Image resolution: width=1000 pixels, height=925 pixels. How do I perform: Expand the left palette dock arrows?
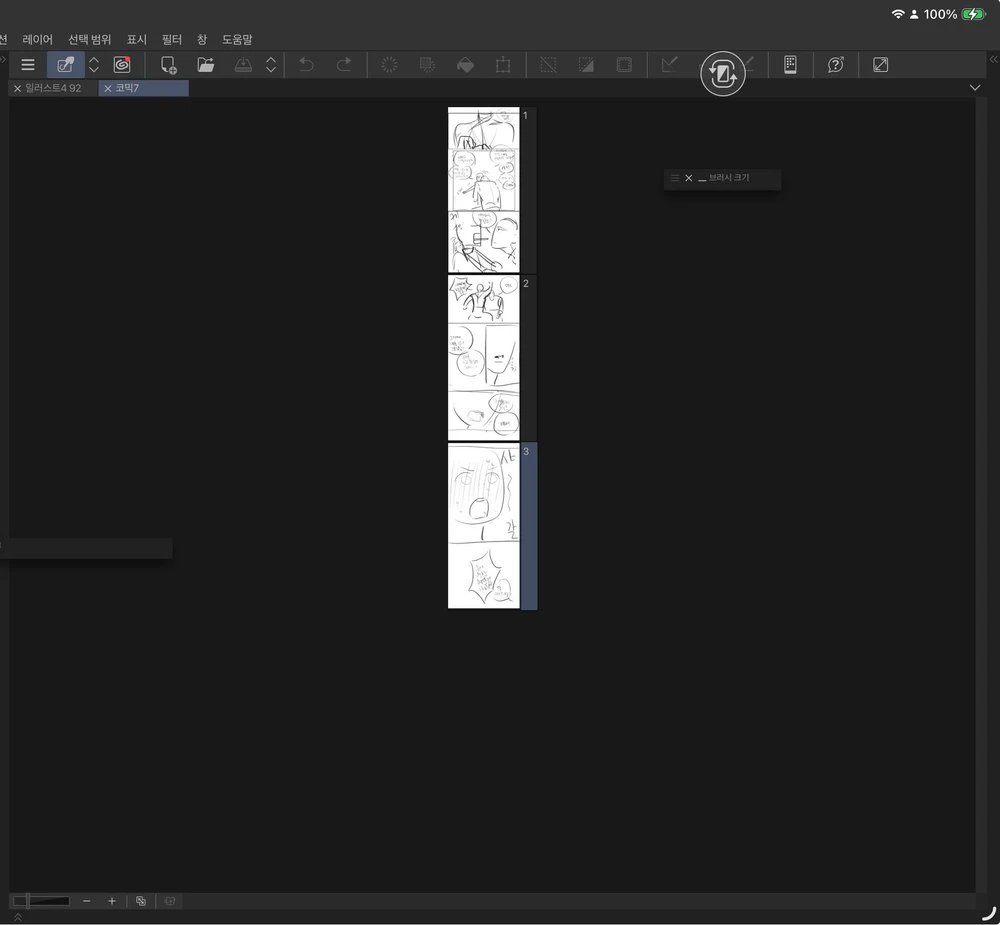pos(3,59)
